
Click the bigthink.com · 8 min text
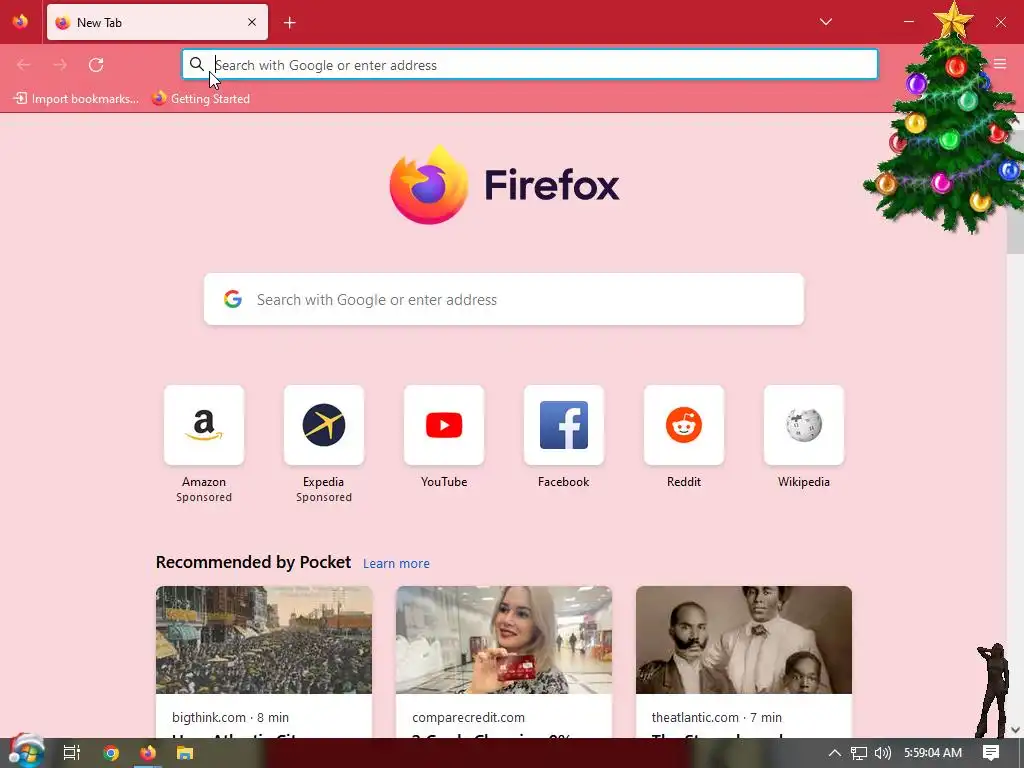(231, 717)
